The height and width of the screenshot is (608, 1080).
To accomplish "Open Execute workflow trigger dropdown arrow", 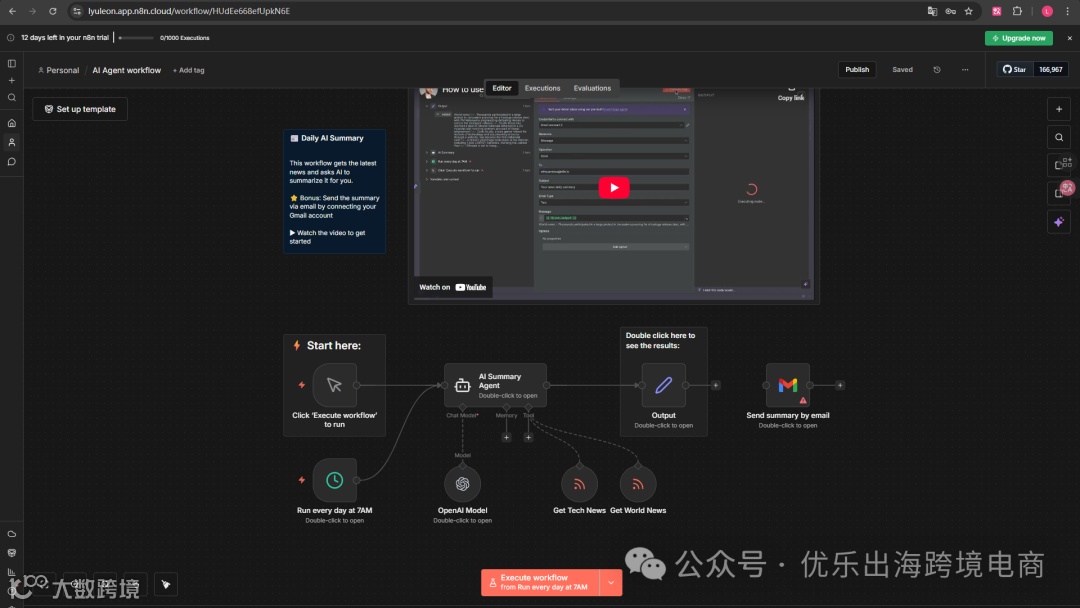I will pos(611,583).
